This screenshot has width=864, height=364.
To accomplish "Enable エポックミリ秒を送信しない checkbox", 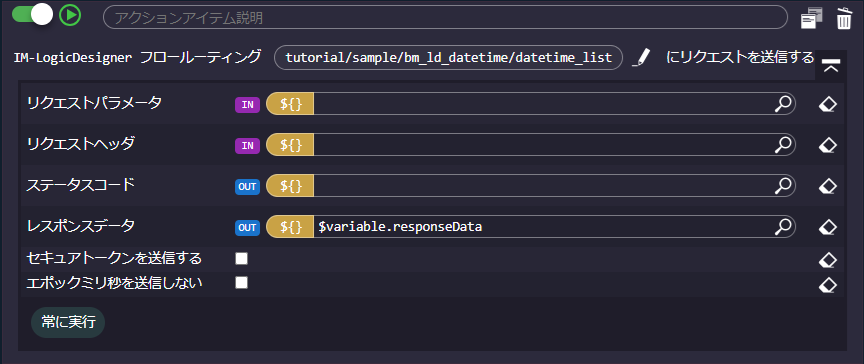I will point(241,282).
